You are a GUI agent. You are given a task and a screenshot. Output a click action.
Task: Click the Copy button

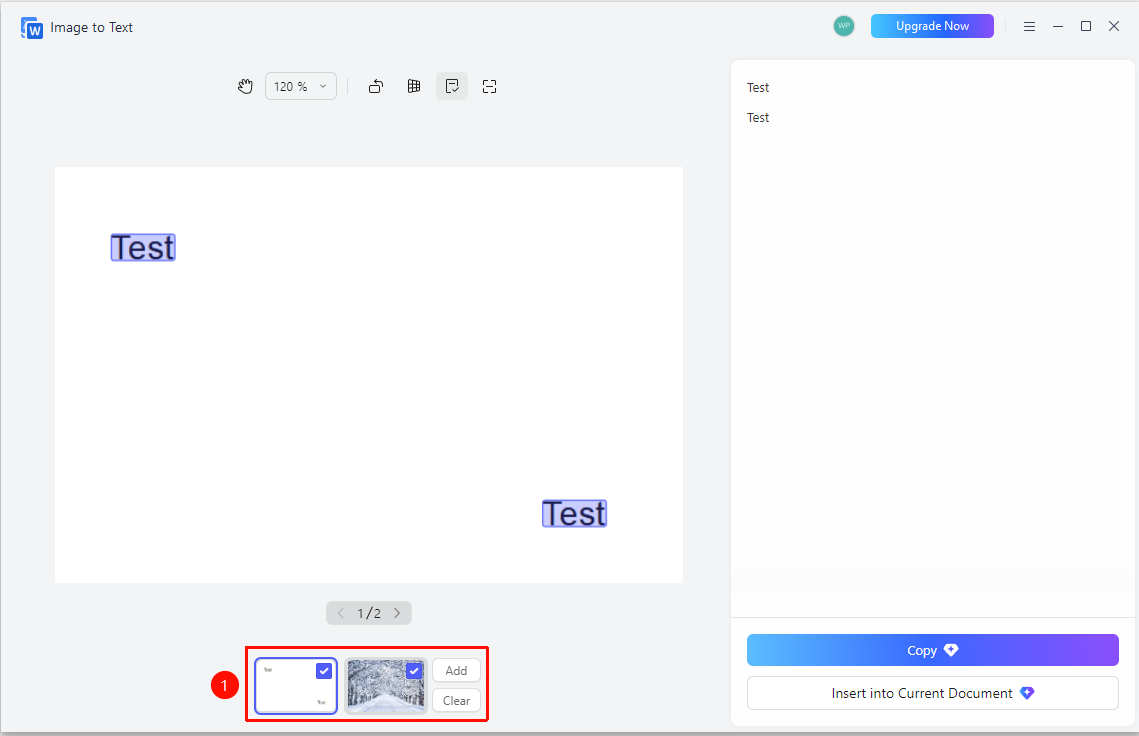tap(933, 650)
